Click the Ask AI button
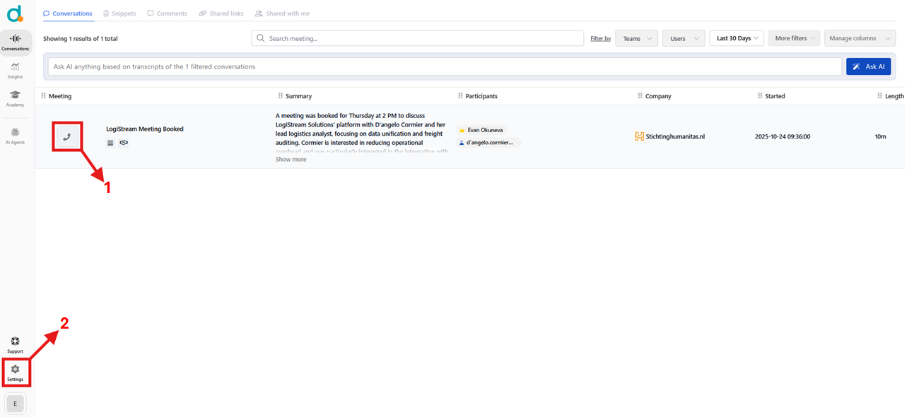 tap(868, 66)
